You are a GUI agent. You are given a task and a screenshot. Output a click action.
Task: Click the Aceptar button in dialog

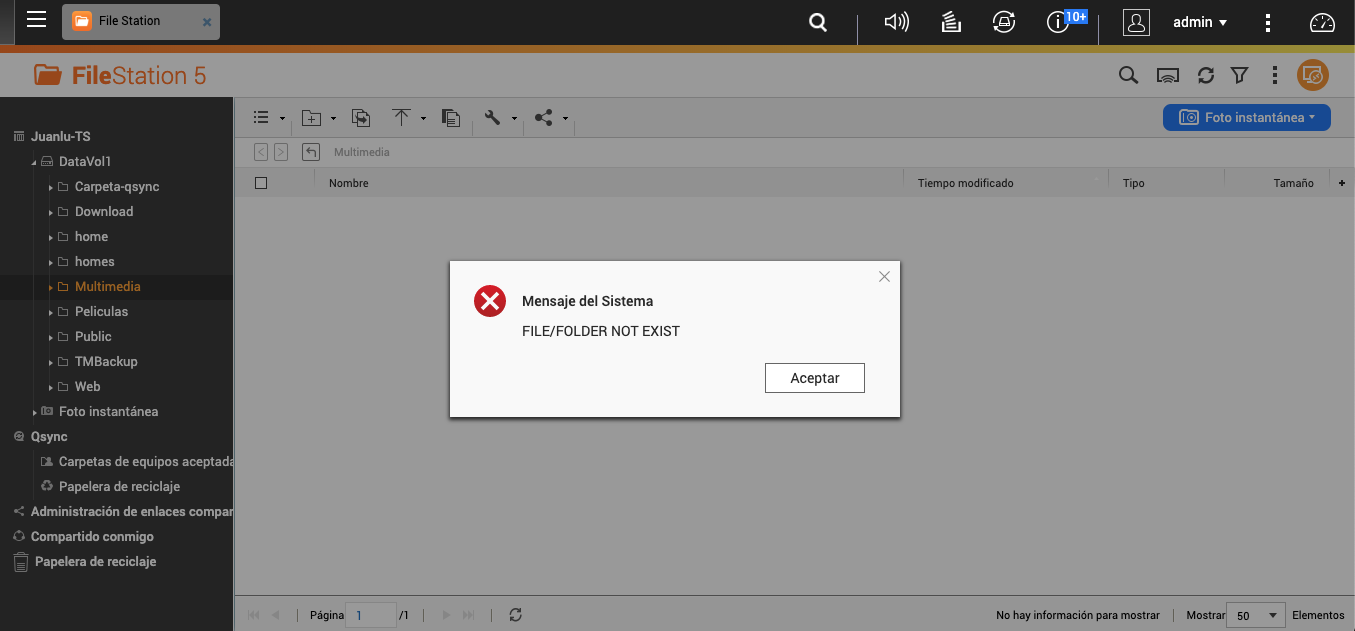[814, 378]
